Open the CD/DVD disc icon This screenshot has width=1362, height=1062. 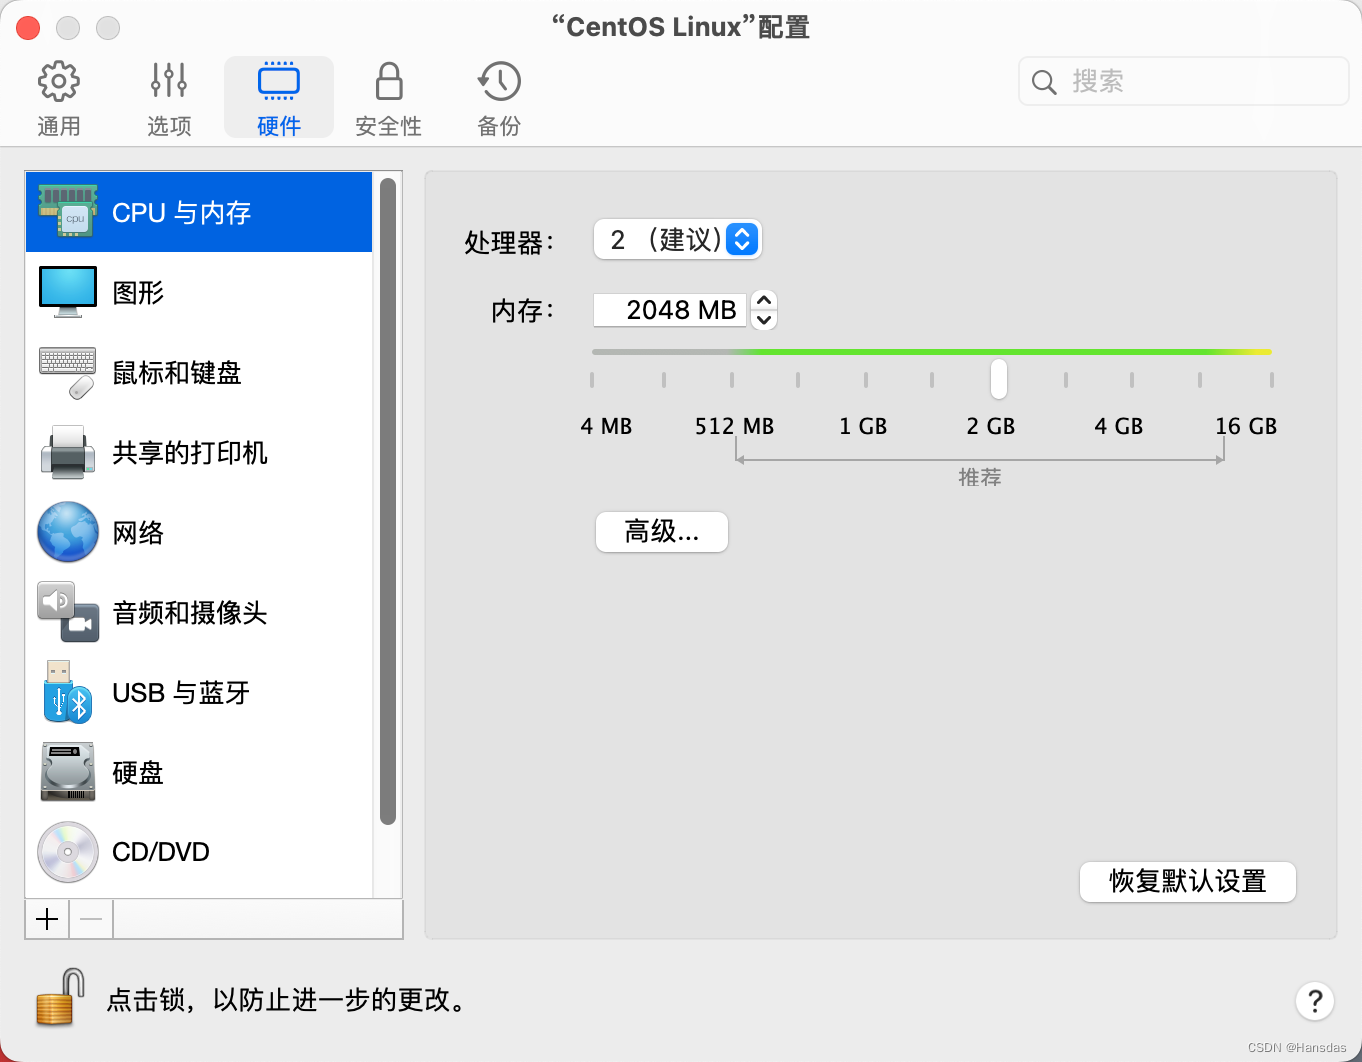68,852
